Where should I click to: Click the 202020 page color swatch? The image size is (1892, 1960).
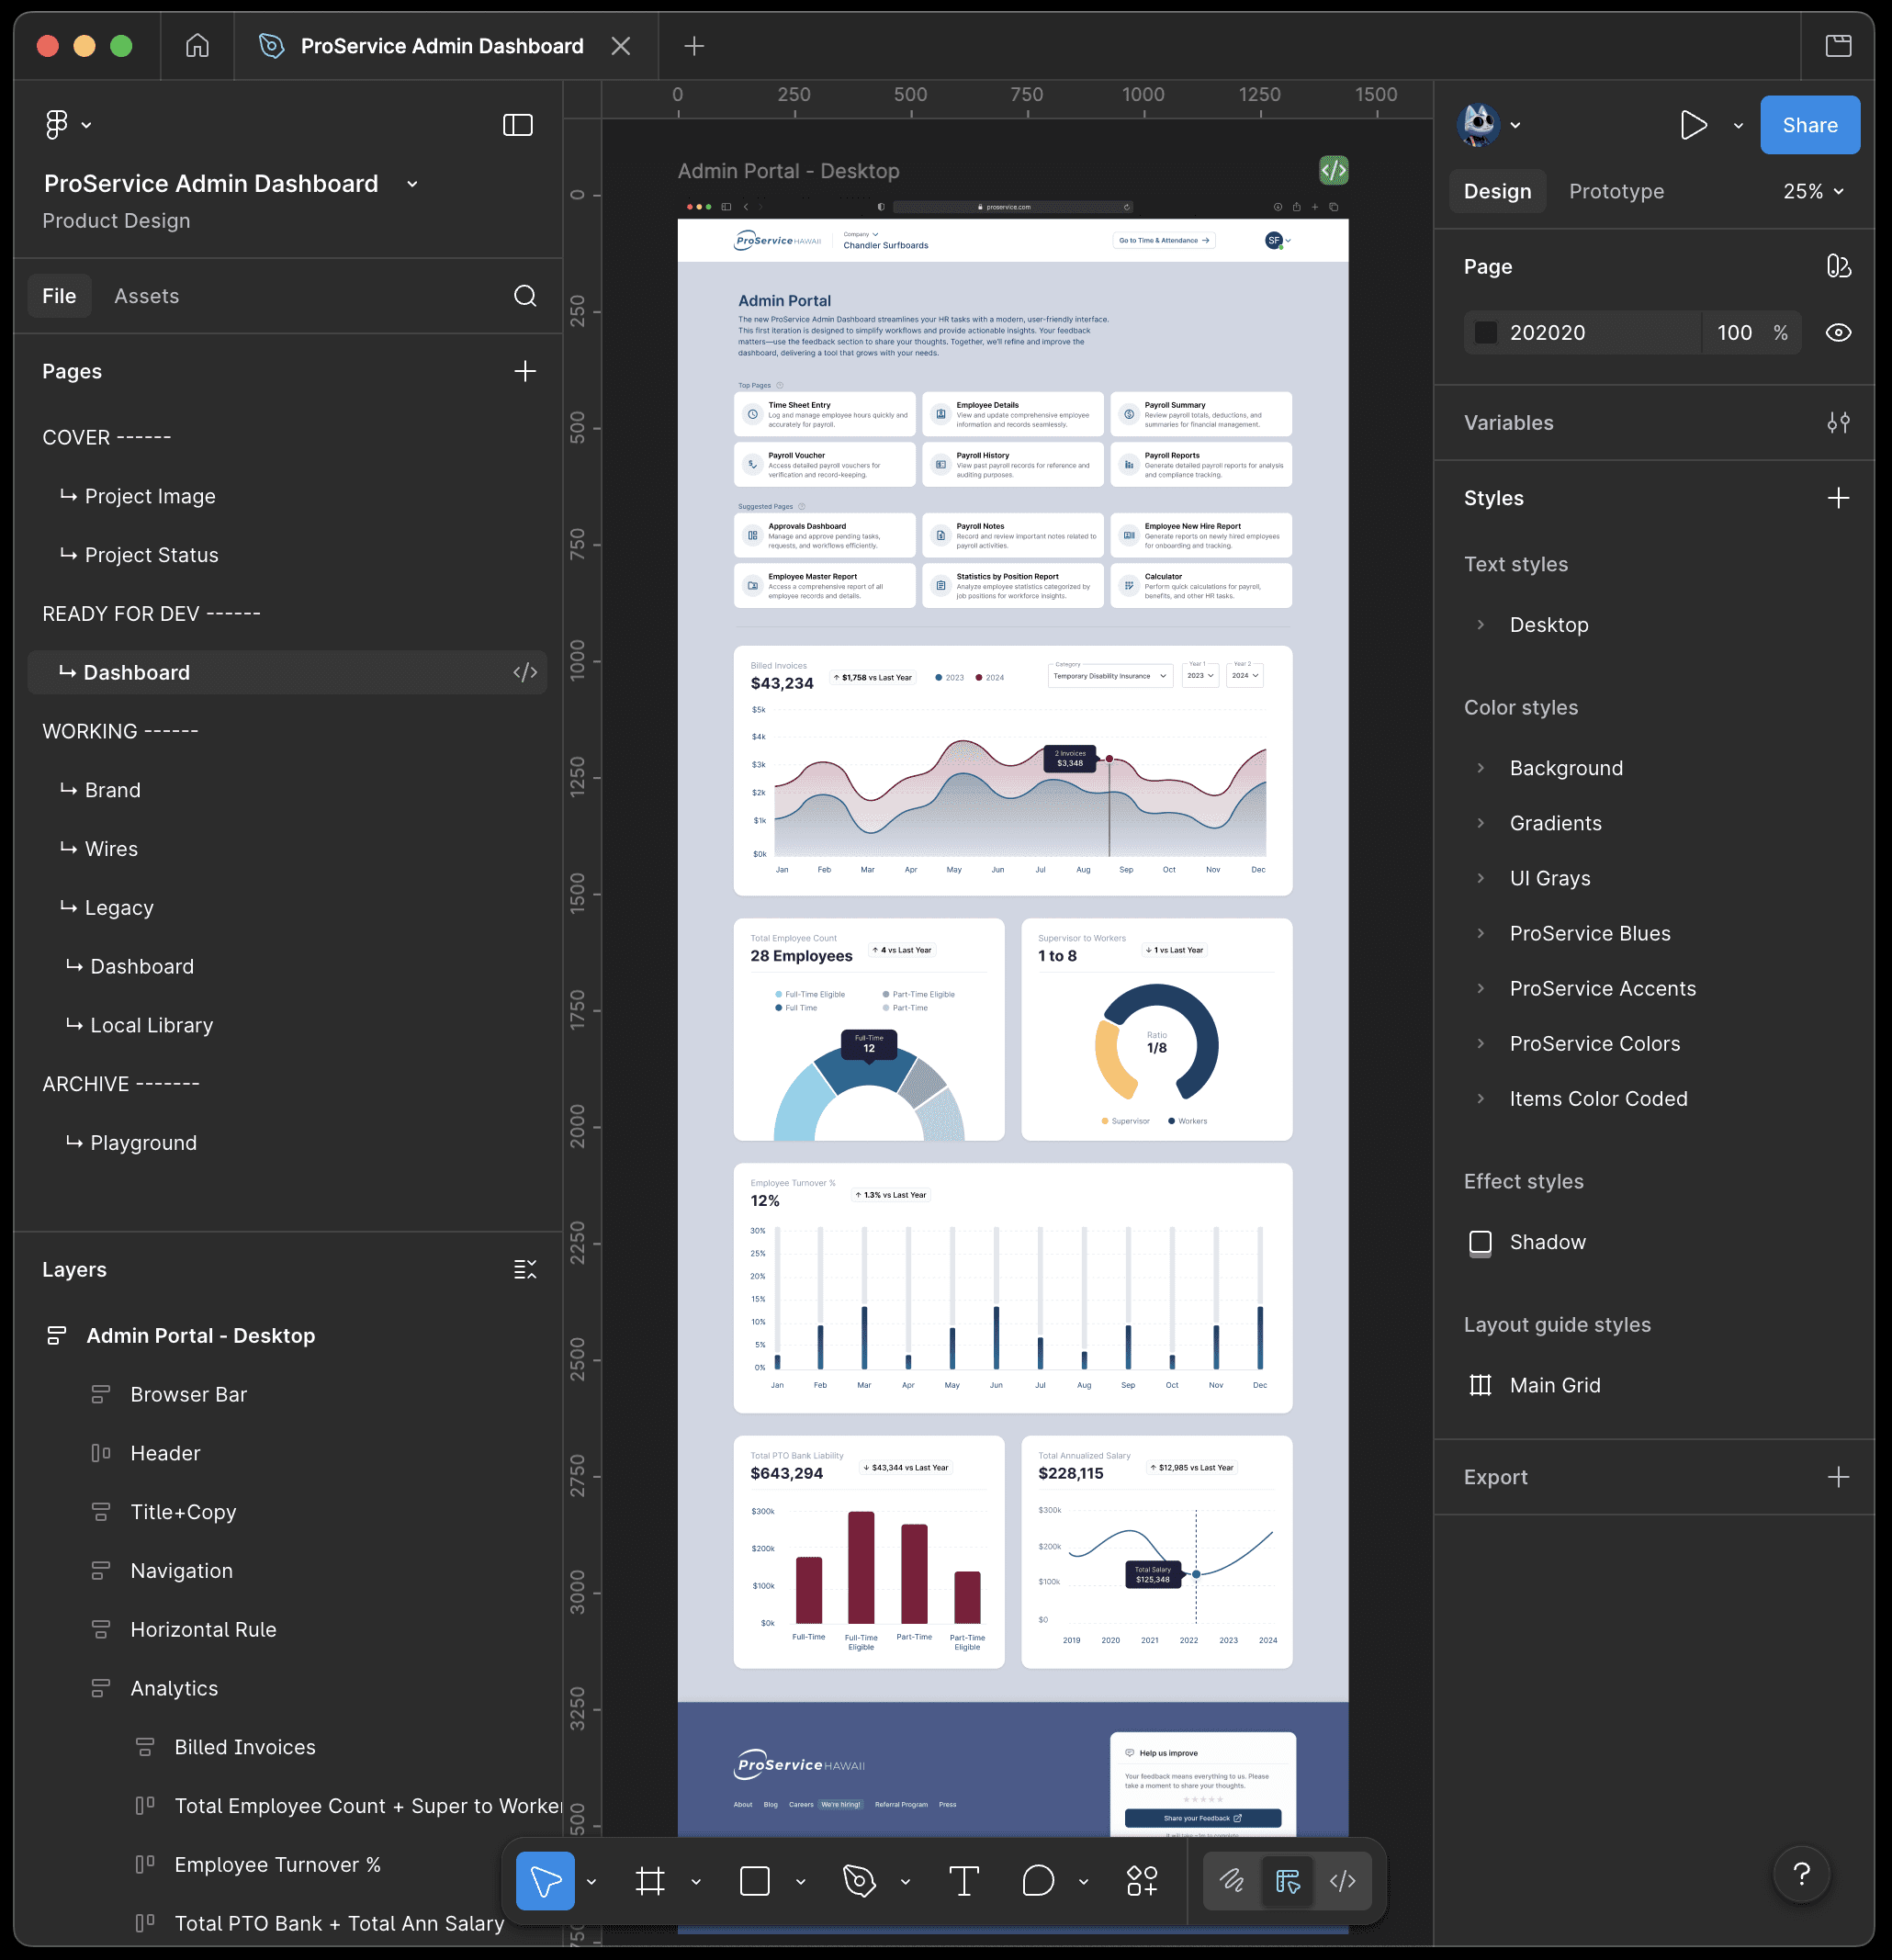click(x=1486, y=333)
